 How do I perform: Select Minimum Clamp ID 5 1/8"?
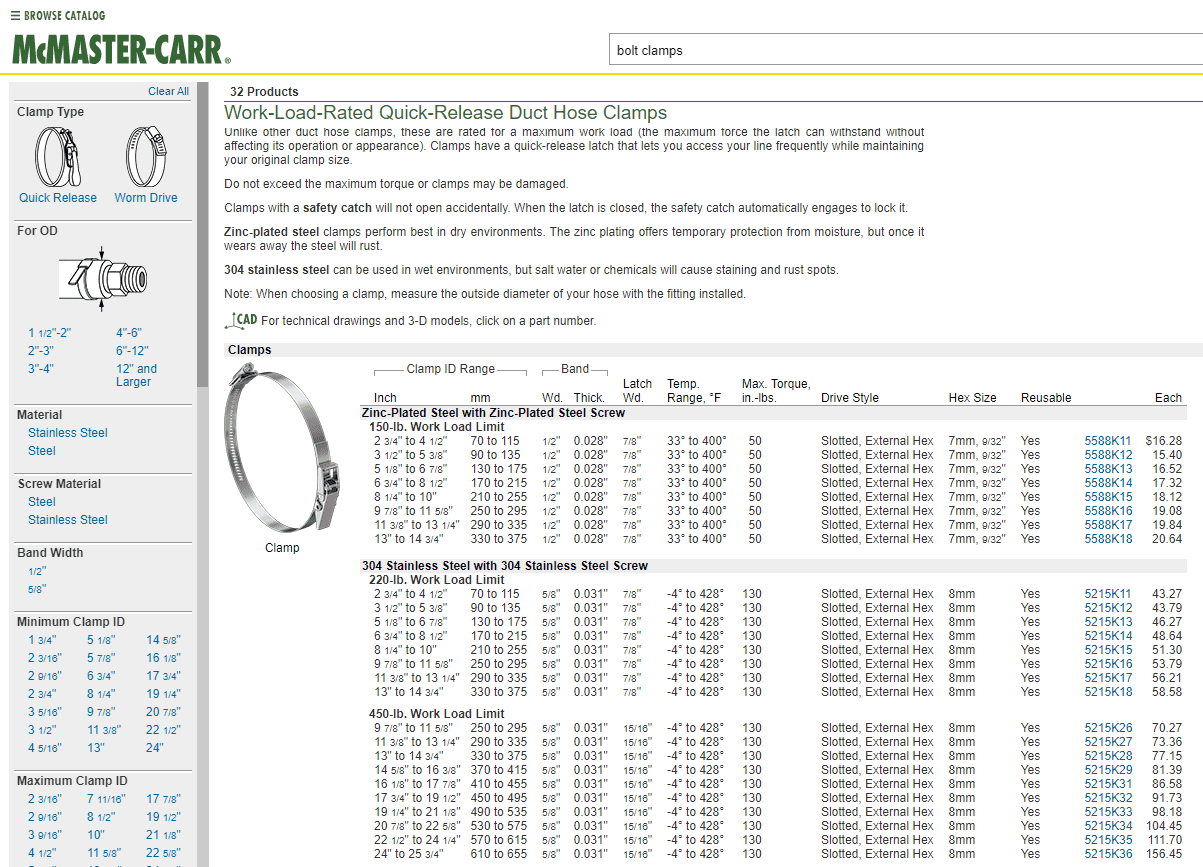(101, 640)
